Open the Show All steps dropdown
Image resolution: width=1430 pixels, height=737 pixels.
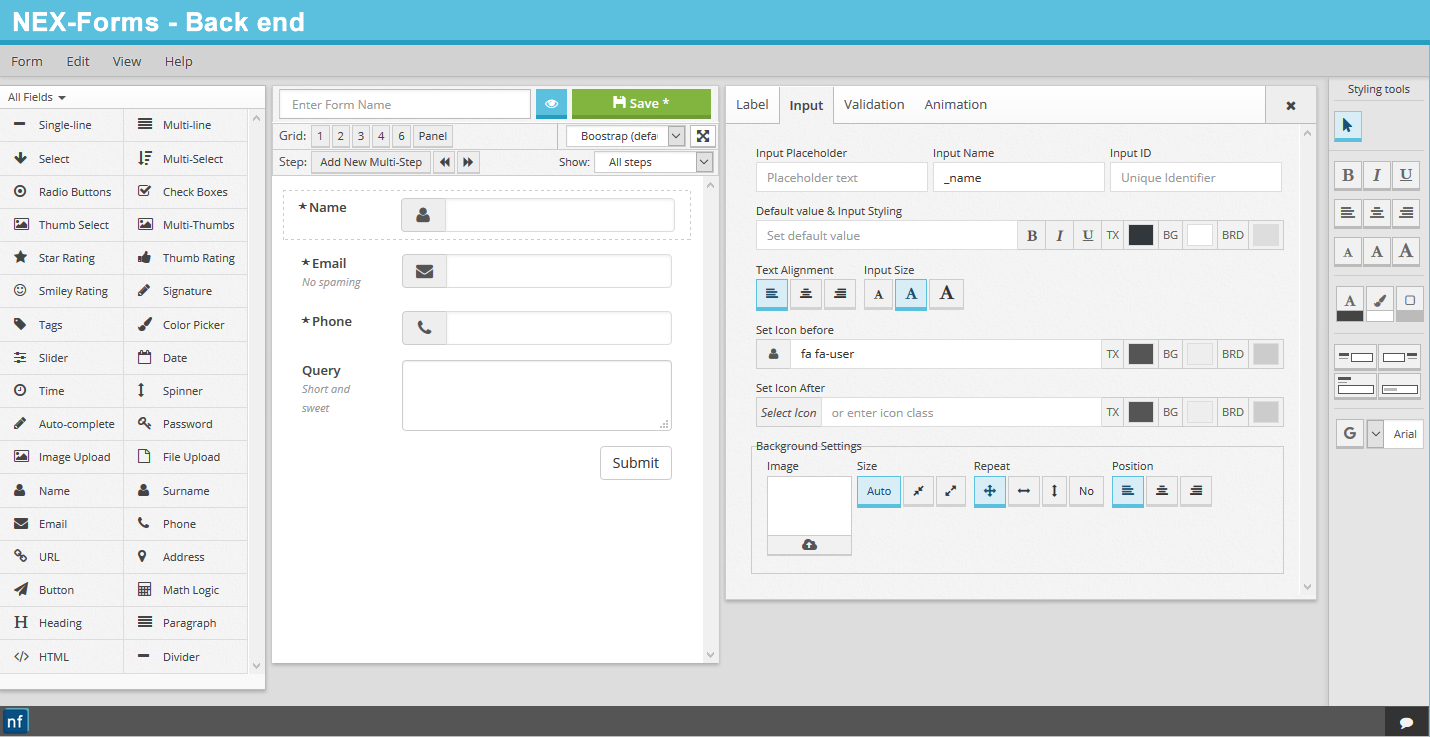(654, 162)
